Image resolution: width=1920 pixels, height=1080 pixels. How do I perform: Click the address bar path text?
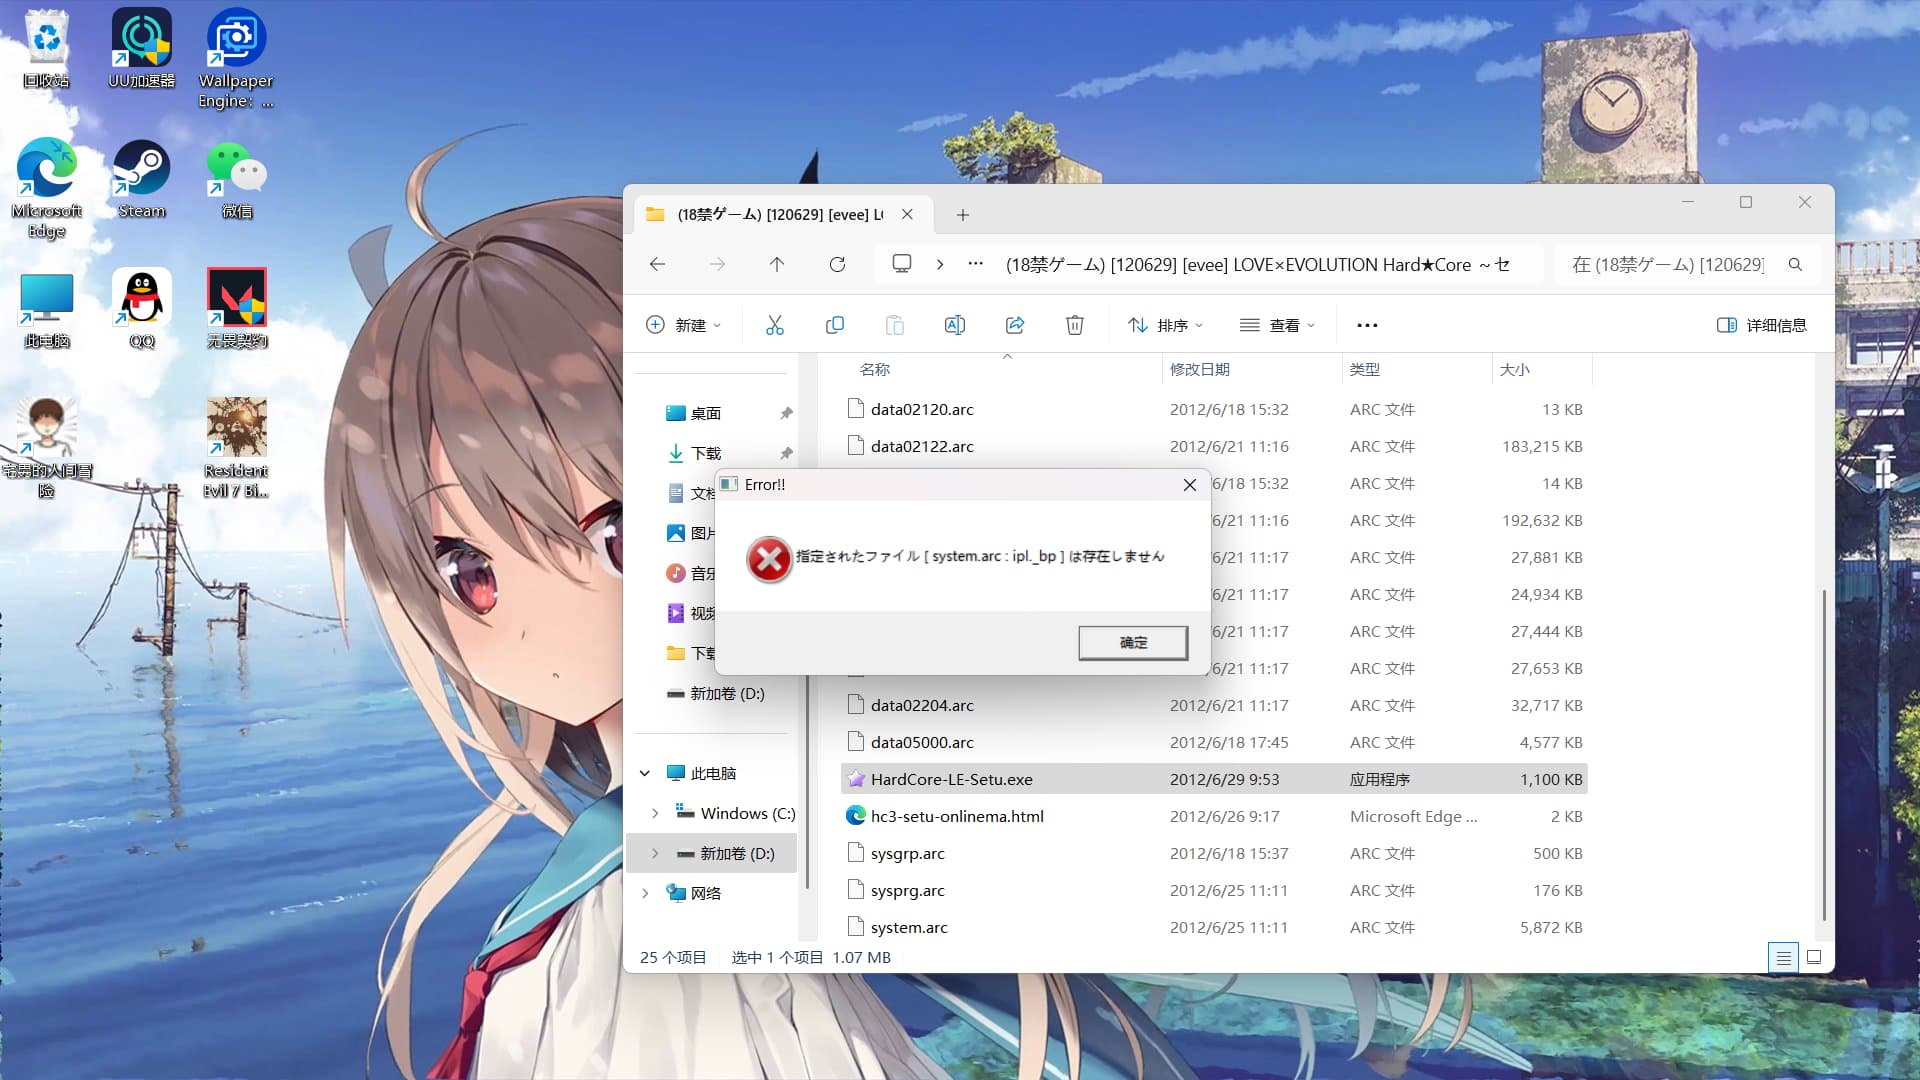pos(1257,265)
